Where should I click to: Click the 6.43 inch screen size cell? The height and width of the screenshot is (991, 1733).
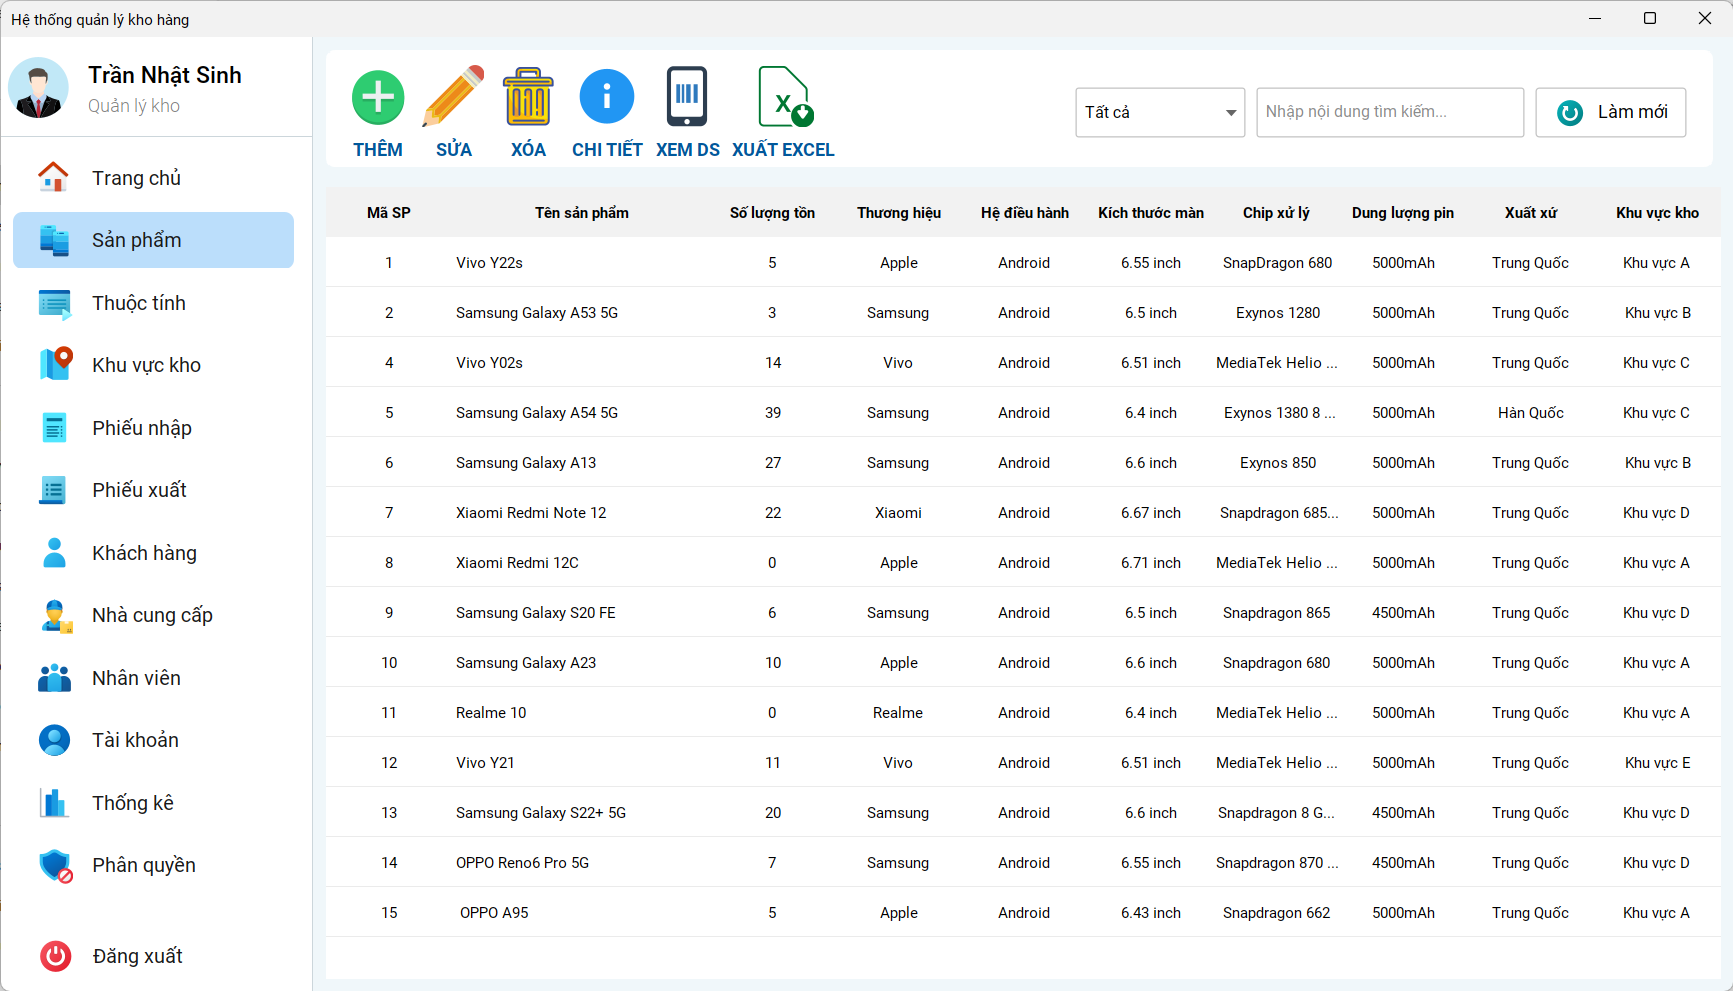point(1150,913)
